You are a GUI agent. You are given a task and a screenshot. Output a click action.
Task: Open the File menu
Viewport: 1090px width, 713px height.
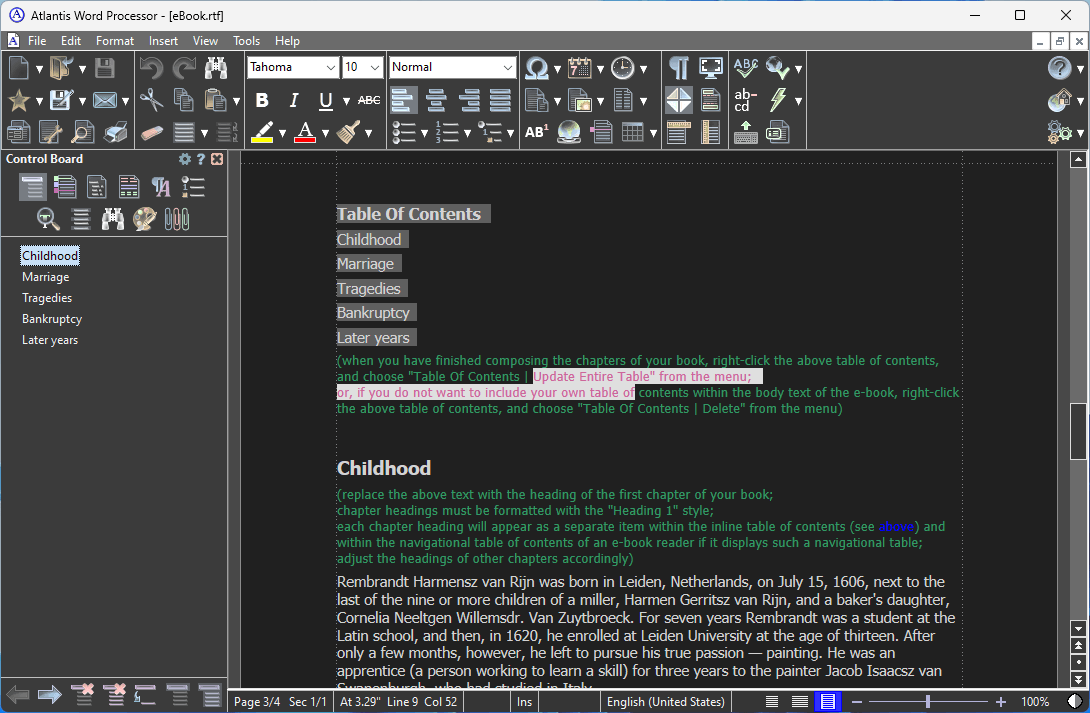37,41
